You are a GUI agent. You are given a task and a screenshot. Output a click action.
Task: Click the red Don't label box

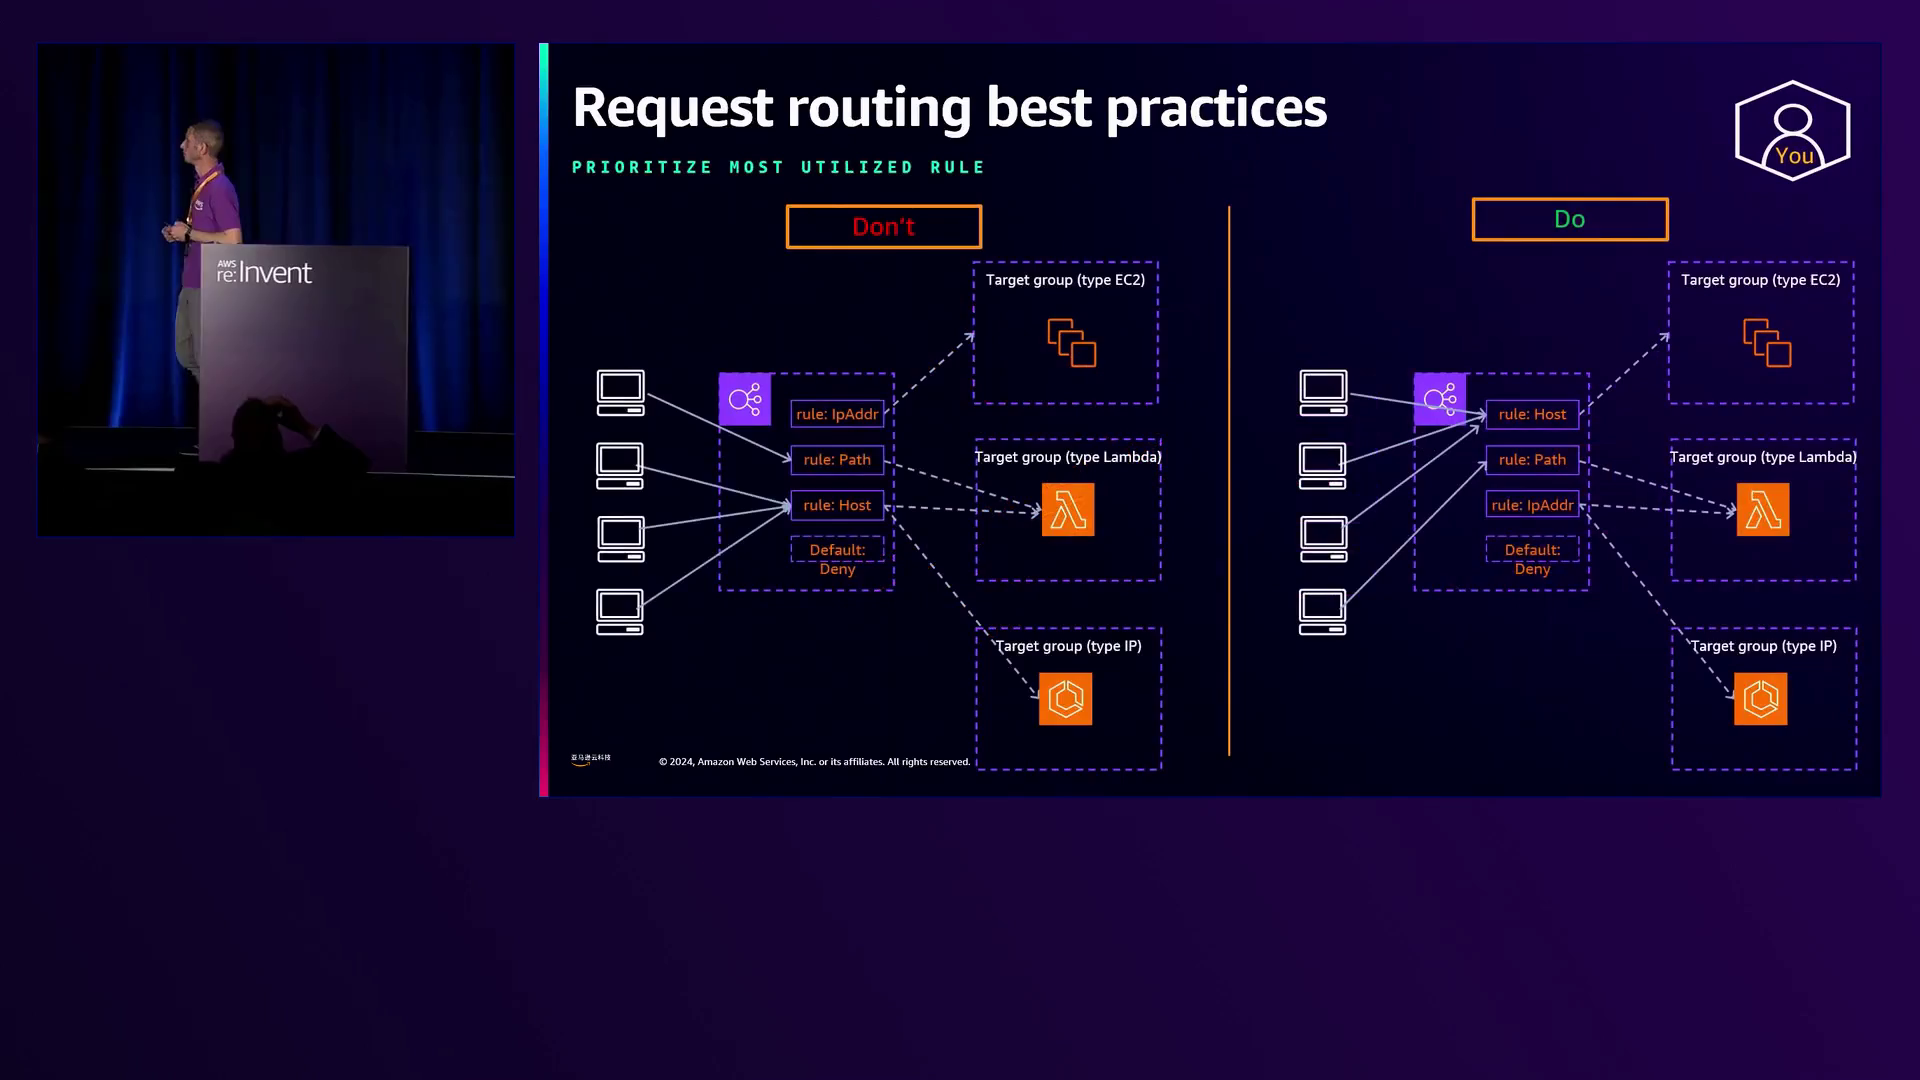(x=883, y=227)
